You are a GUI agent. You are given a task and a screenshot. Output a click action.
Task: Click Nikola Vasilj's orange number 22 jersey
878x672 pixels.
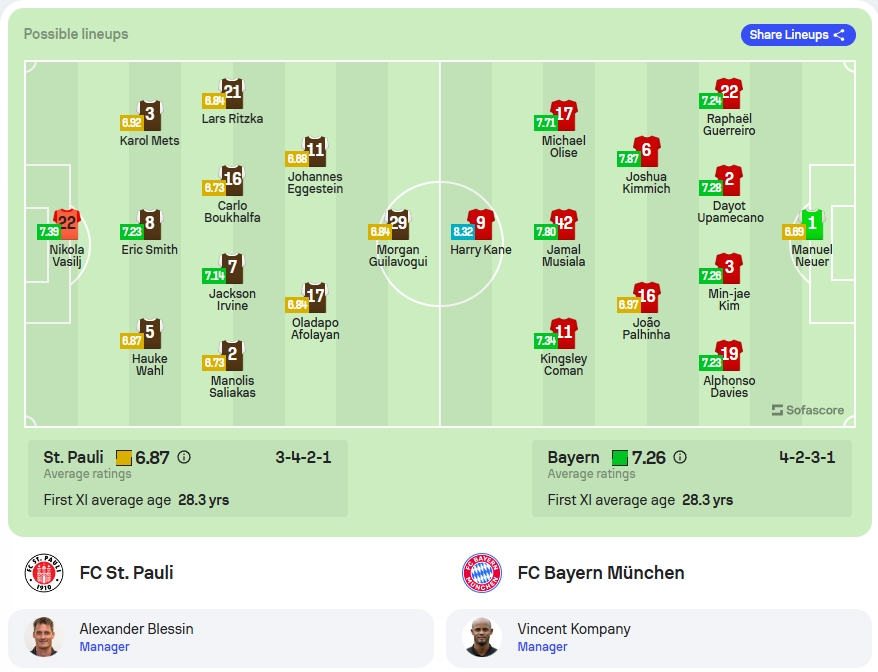click(67, 224)
